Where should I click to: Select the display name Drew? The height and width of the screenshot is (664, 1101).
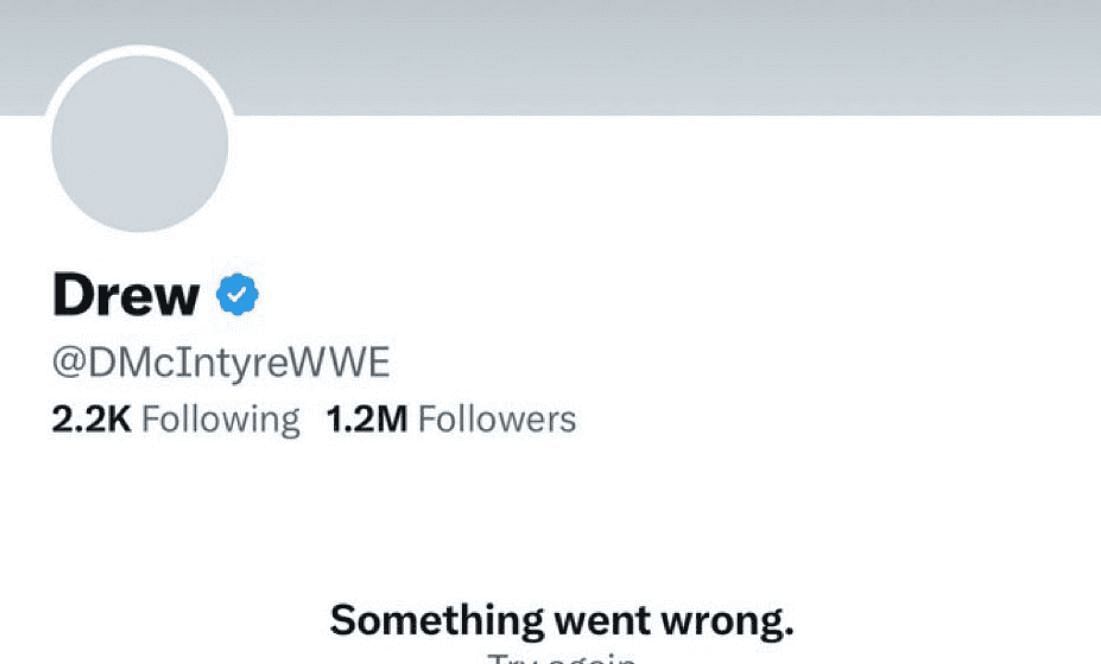(x=126, y=296)
